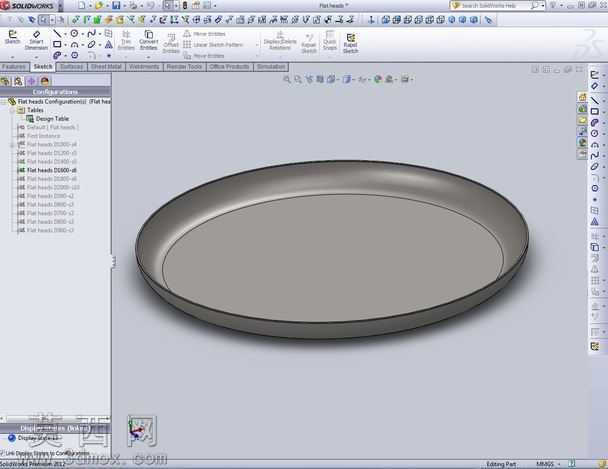Switch to the Surfaces tab

pos(72,67)
